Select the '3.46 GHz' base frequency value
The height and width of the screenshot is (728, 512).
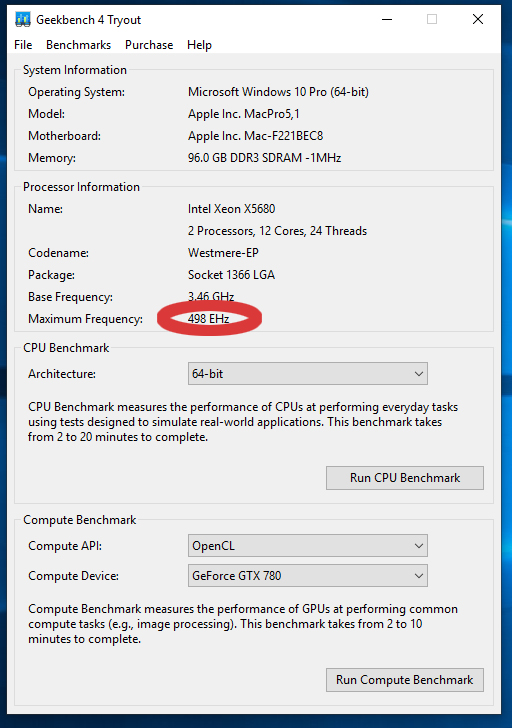pos(211,296)
